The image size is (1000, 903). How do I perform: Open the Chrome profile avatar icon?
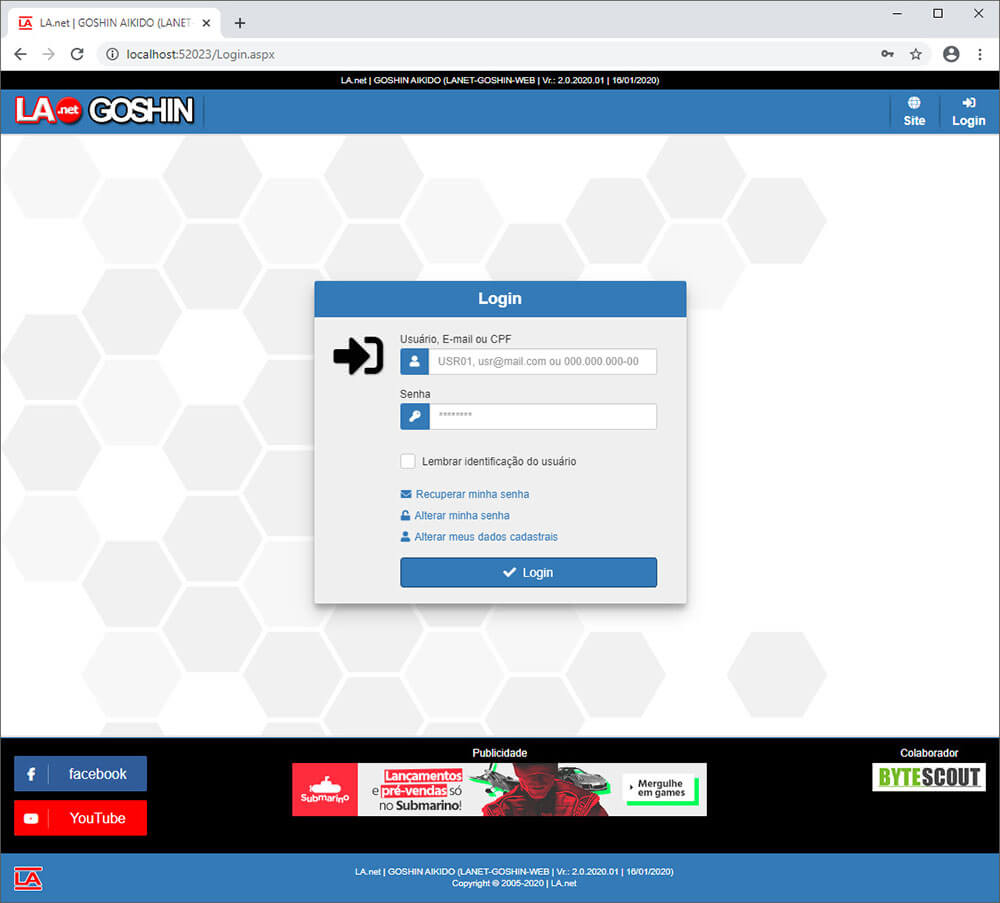pos(950,54)
